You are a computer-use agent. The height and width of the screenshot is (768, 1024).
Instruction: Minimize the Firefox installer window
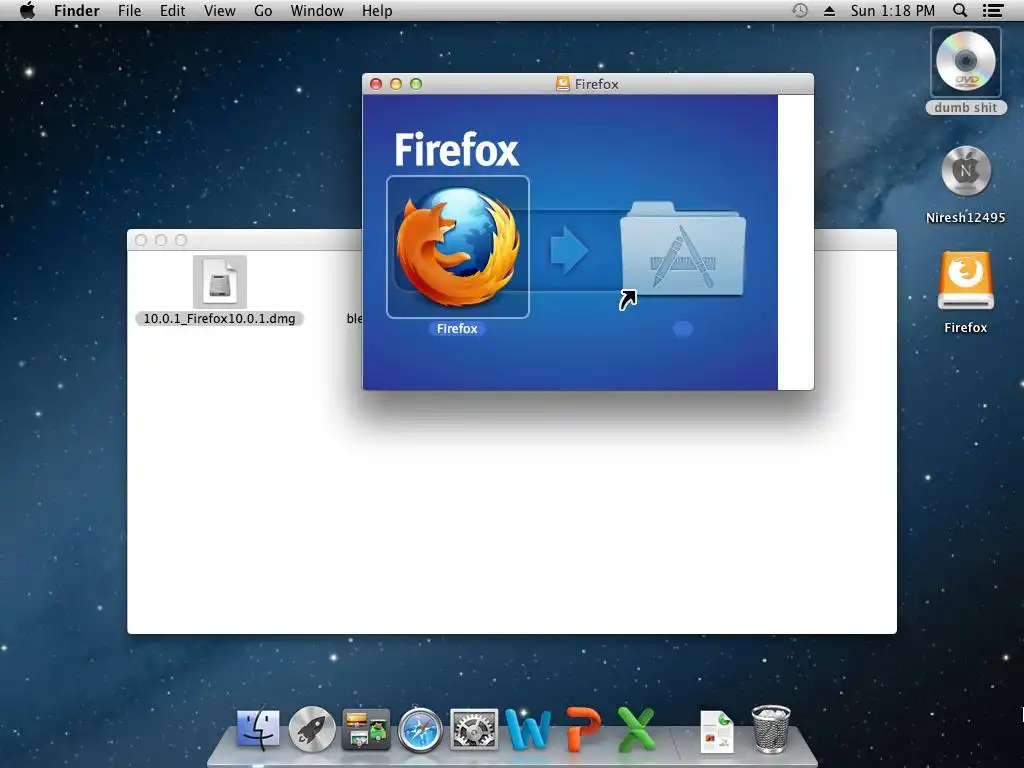point(396,84)
